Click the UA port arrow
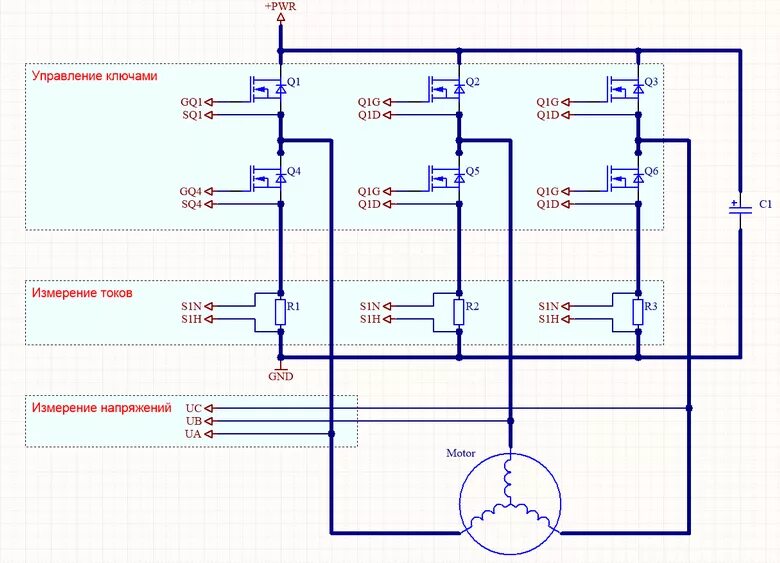Image resolution: width=780 pixels, height=563 pixels. (x=209, y=434)
